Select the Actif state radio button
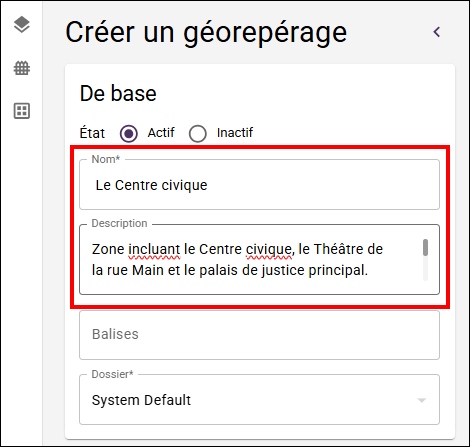 point(129,134)
